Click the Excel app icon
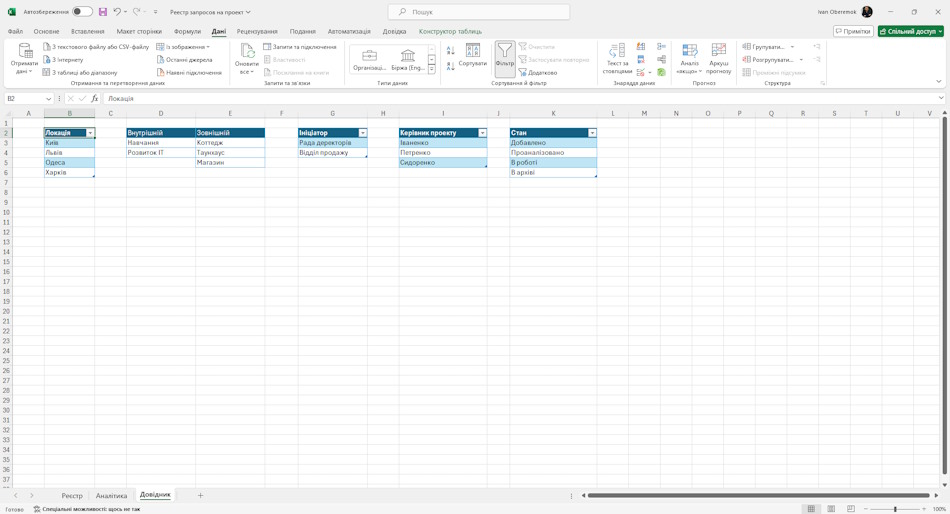 point(12,12)
